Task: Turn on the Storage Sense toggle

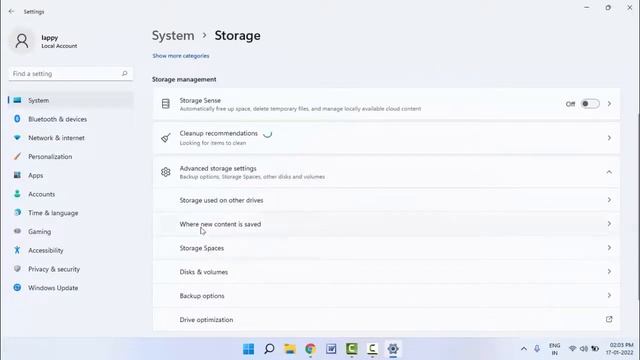Action: (x=590, y=104)
